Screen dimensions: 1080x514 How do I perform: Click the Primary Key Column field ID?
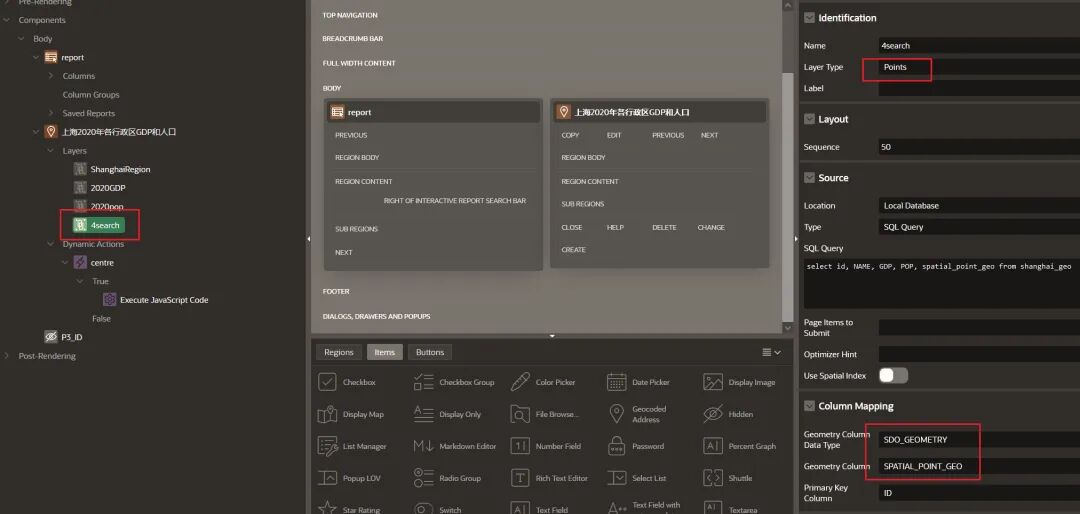pyautogui.click(x=979, y=493)
